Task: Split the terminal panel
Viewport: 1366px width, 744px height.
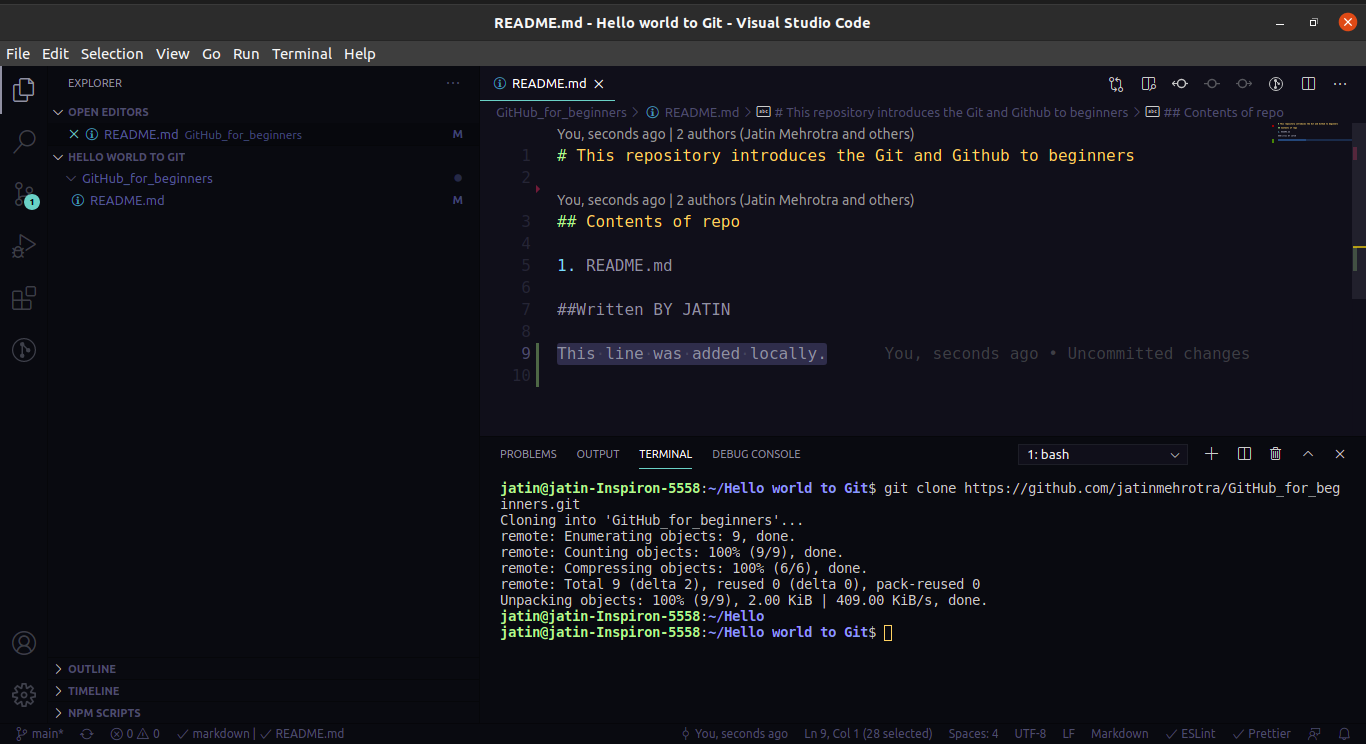Action: coord(1244,454)
